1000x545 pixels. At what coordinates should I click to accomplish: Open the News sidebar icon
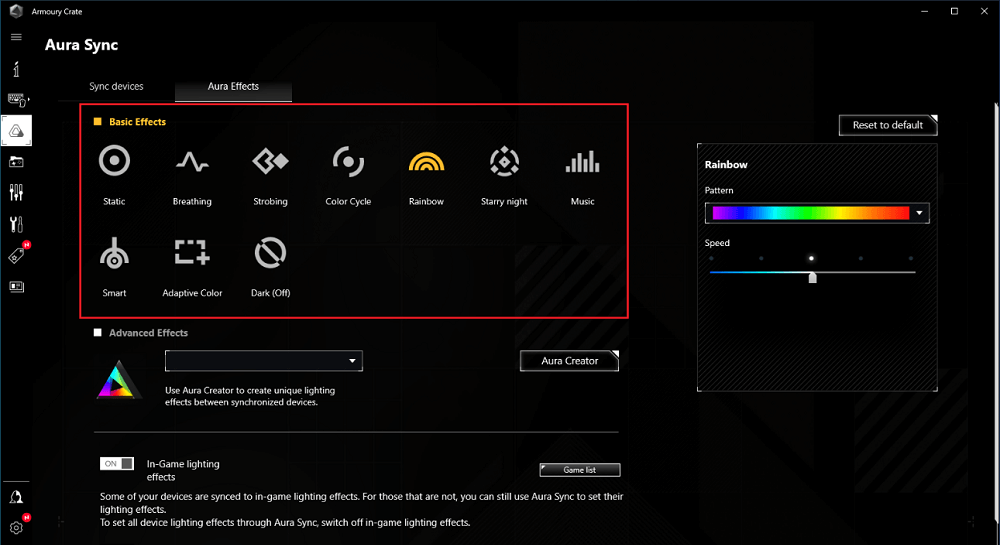(x=17, y=287)
